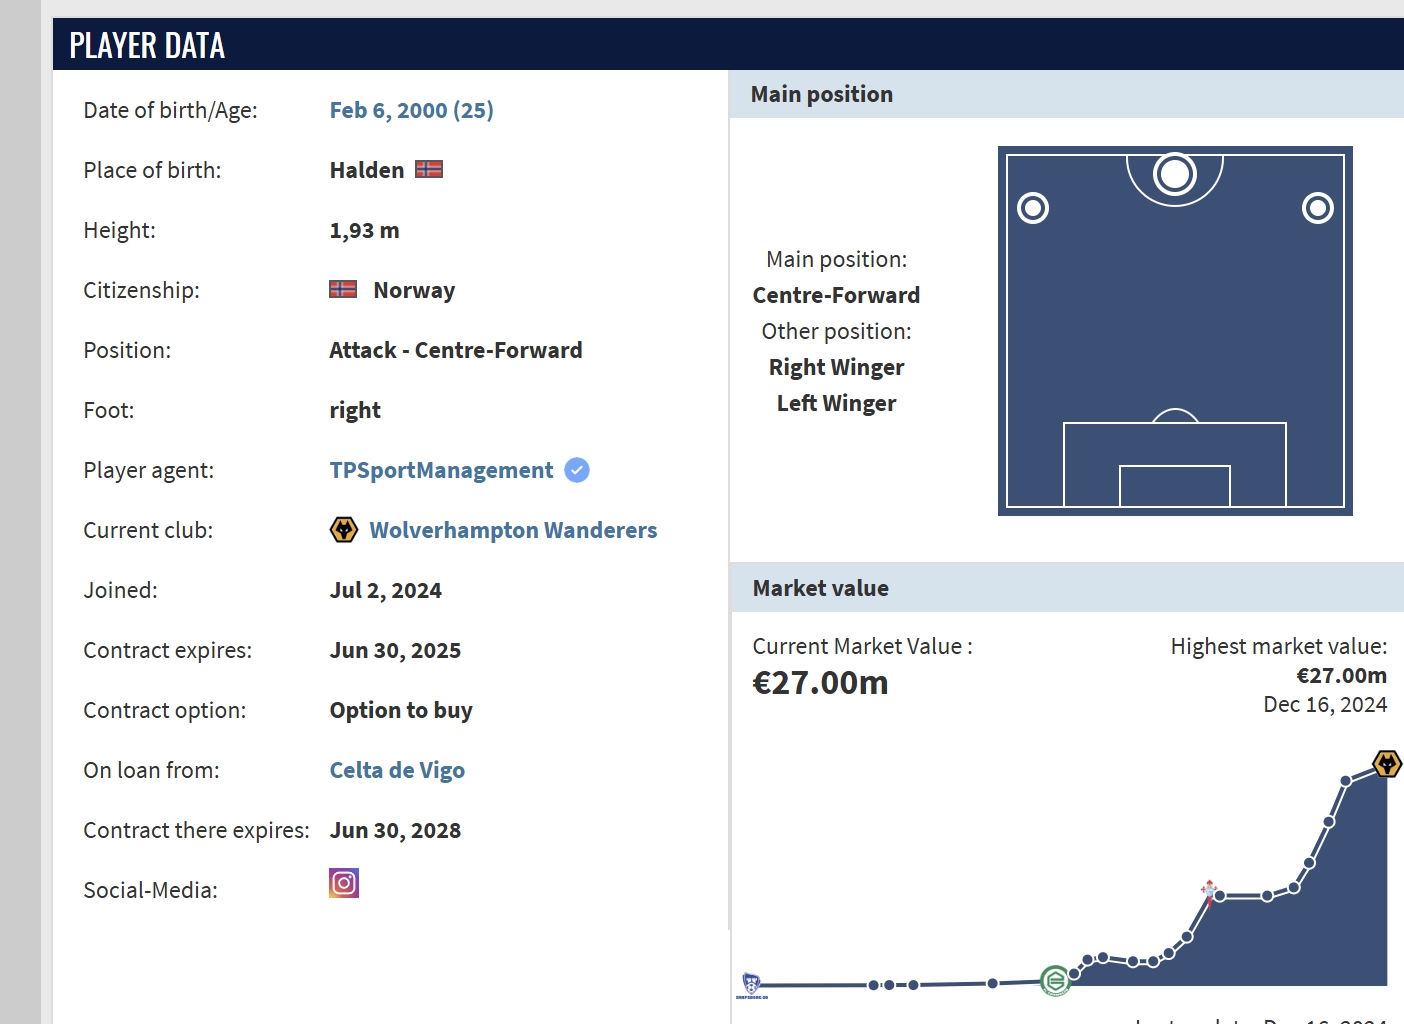Click the Wolverhampton Wanderers club crest
Viewport: 1404px width, 1024px height.
[344, 530]
